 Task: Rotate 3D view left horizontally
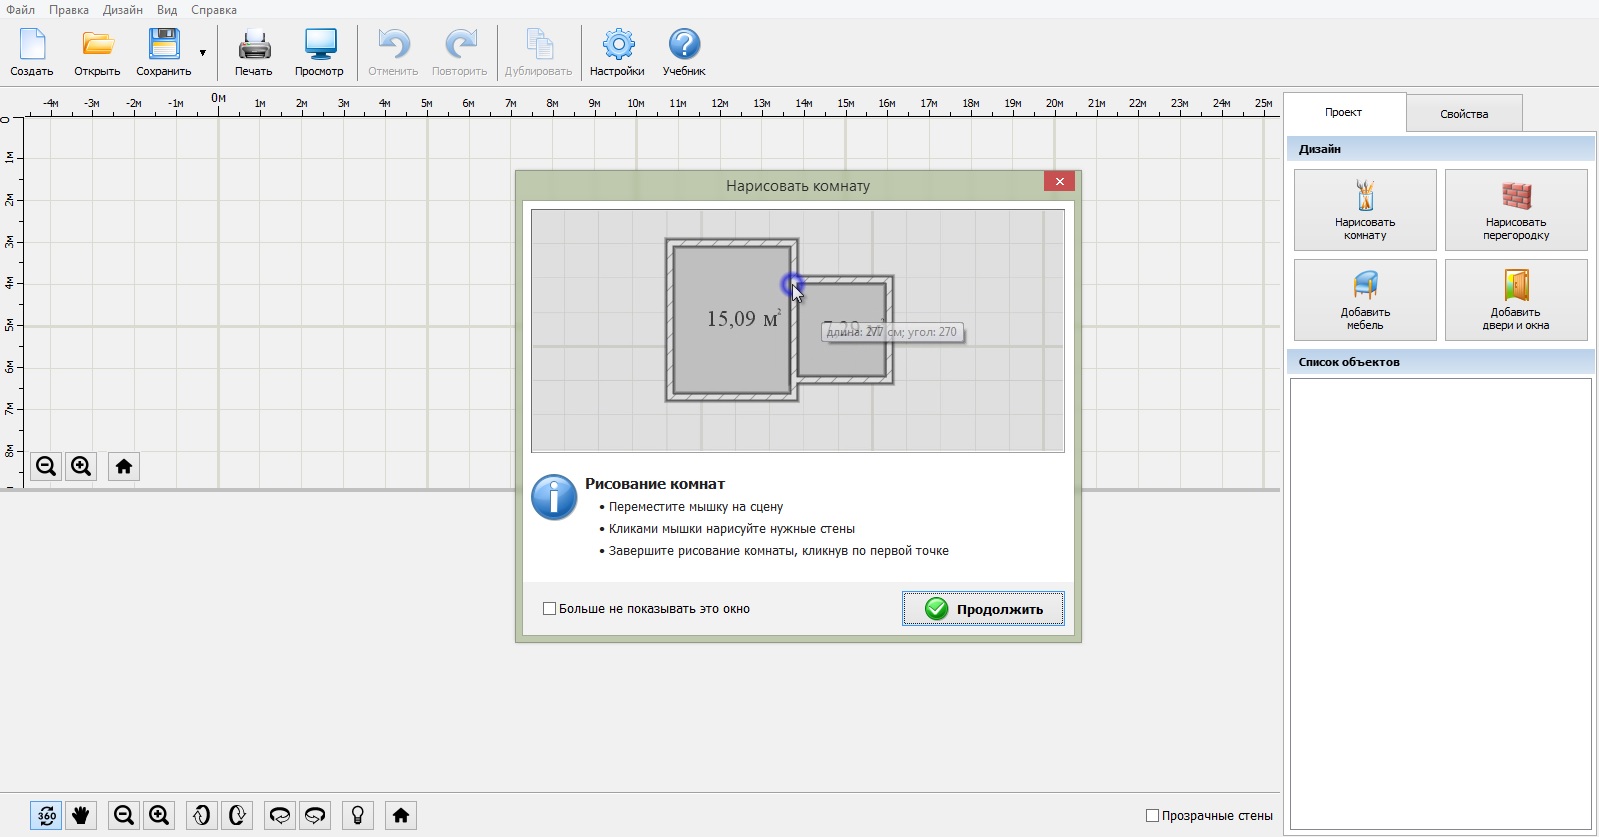pos(280,815)
